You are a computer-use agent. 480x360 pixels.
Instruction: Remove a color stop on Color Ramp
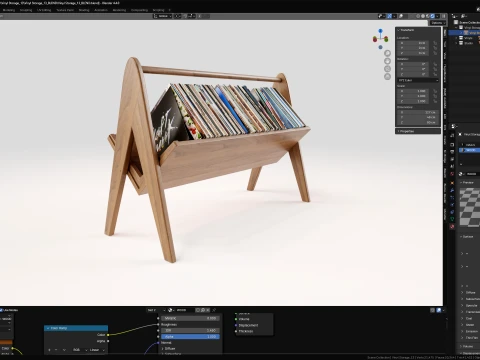click(56, 350)
